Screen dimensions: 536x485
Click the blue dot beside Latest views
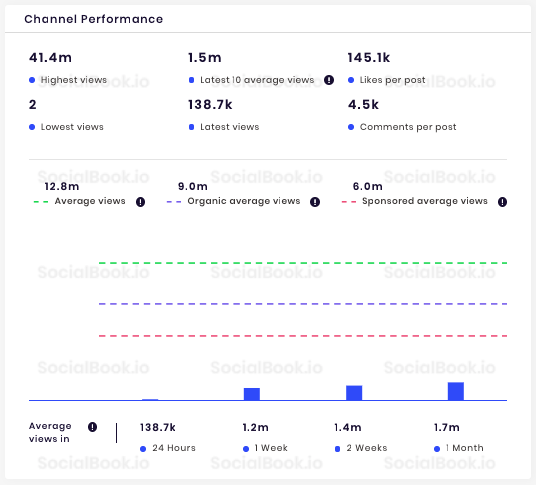(191, 127)
